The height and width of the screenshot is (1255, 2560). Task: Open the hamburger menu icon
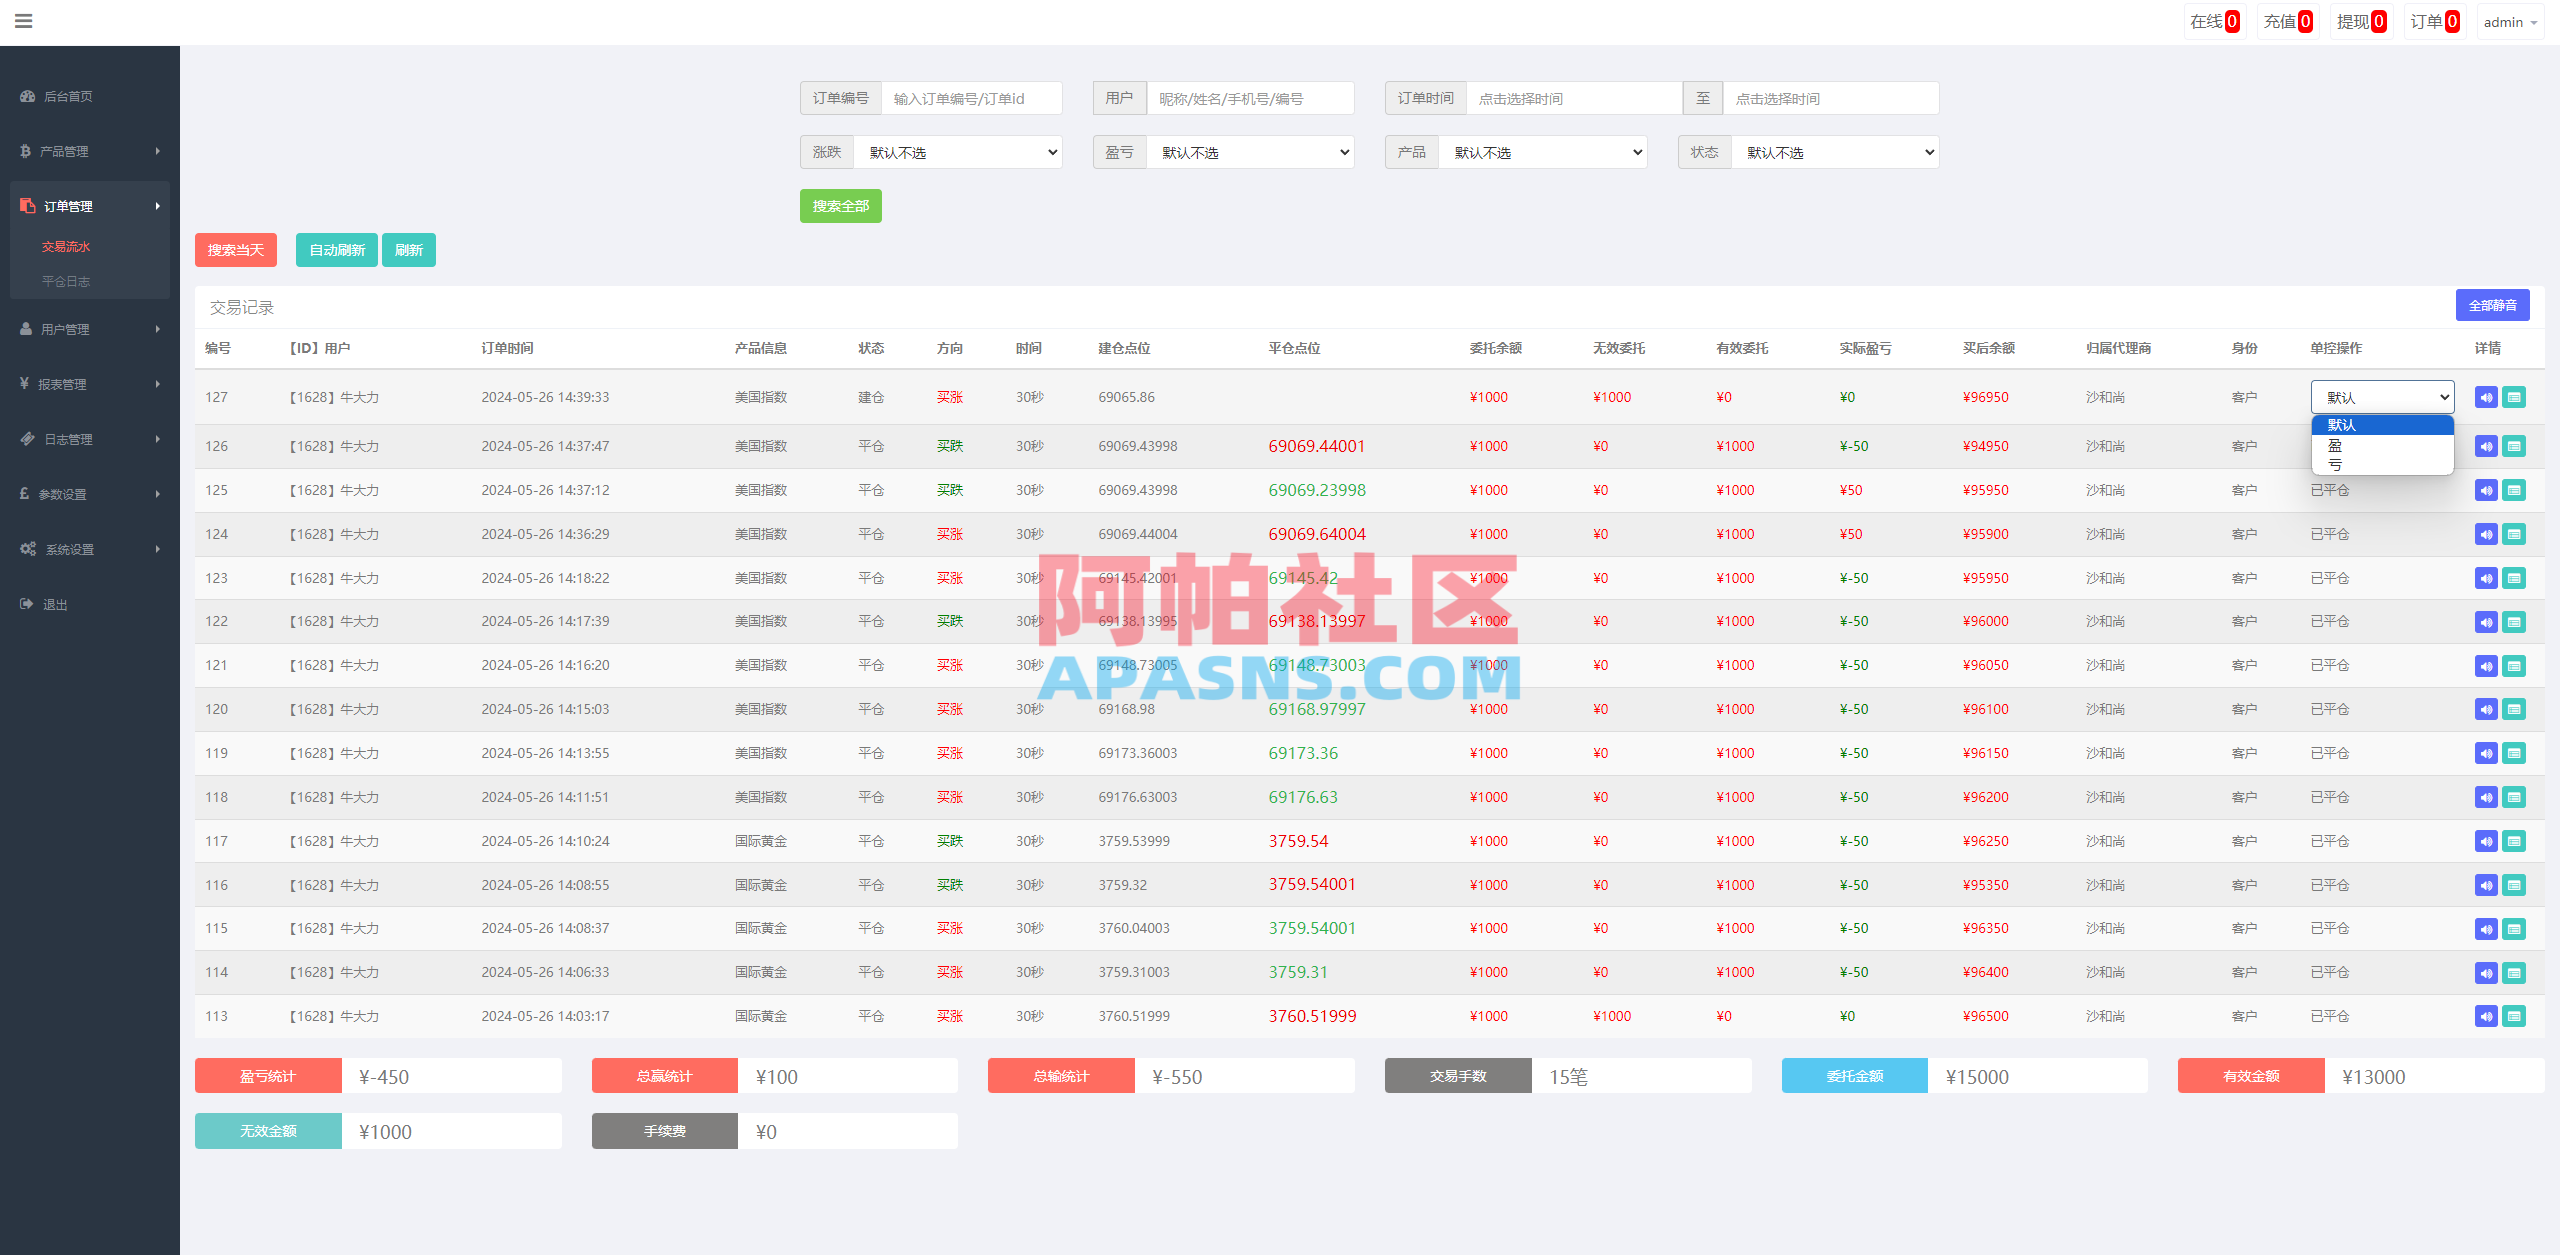(23, 21)
